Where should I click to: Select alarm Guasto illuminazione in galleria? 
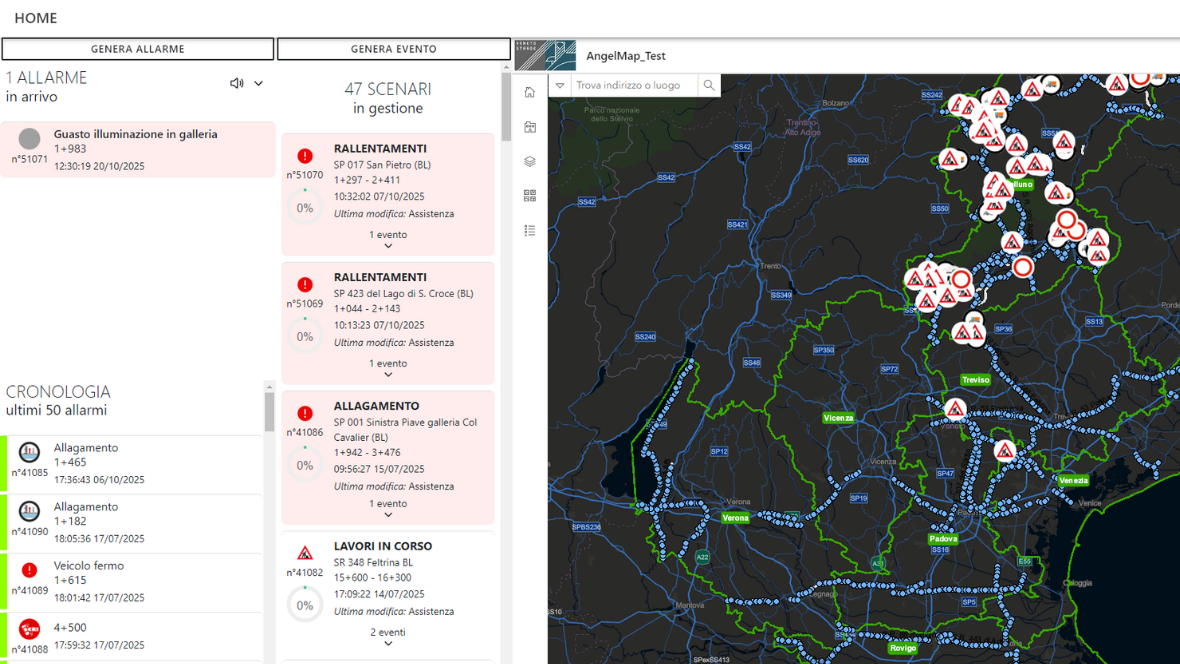(138, 150)
